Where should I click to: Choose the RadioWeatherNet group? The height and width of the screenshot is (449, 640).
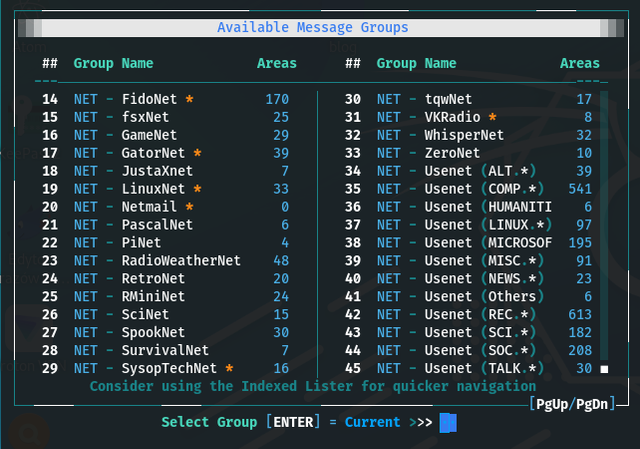(165, 261)
